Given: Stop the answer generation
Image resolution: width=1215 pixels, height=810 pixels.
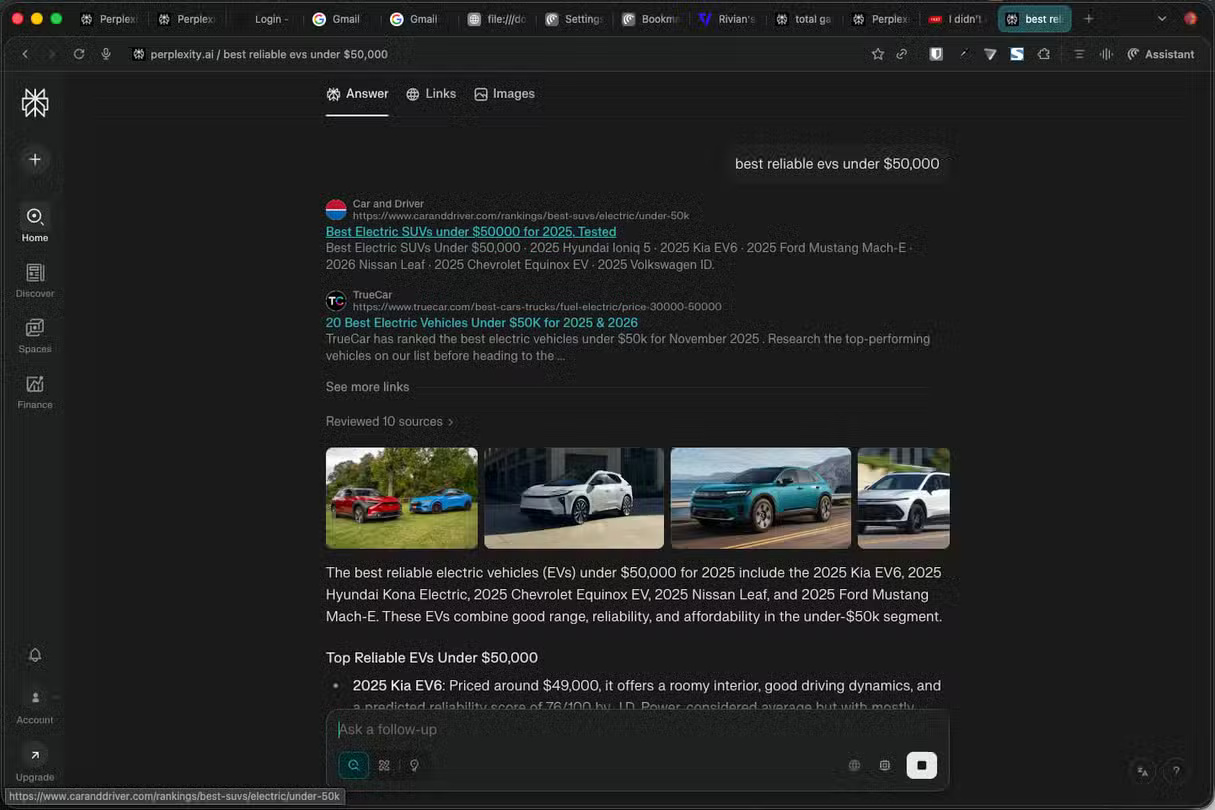Looking at the screenshot, I should pyautogui.click(x=921, y=765).
